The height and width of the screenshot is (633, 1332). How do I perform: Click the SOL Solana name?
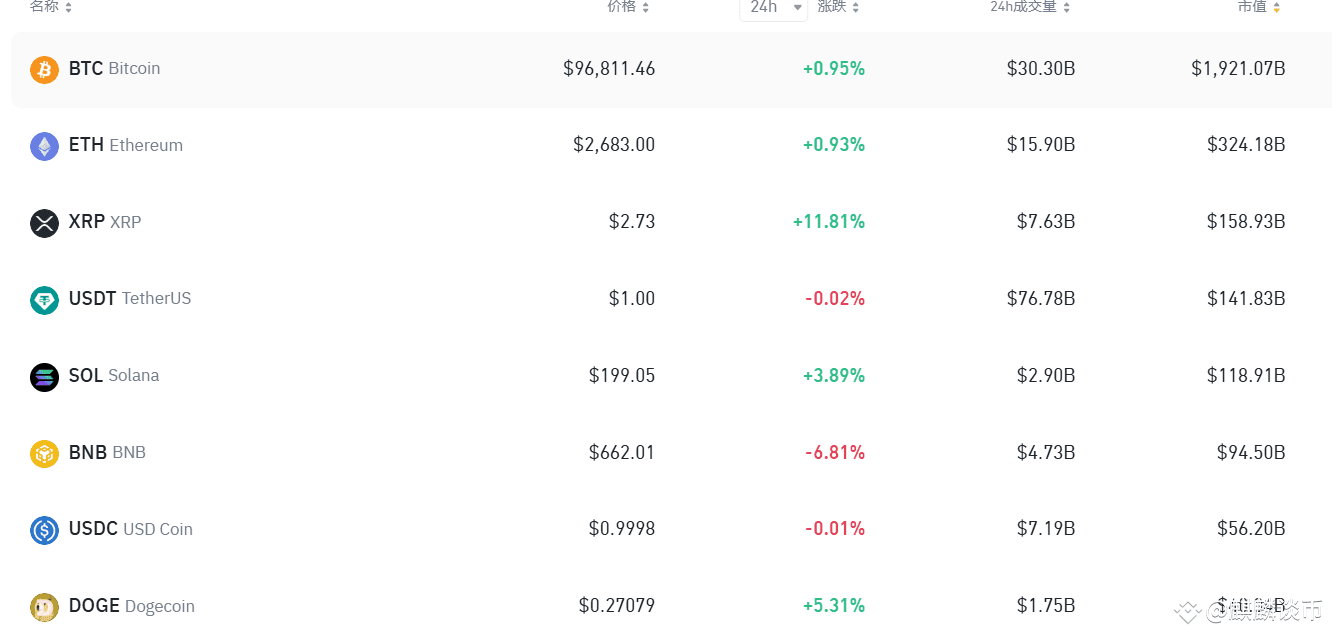[114, 376]
